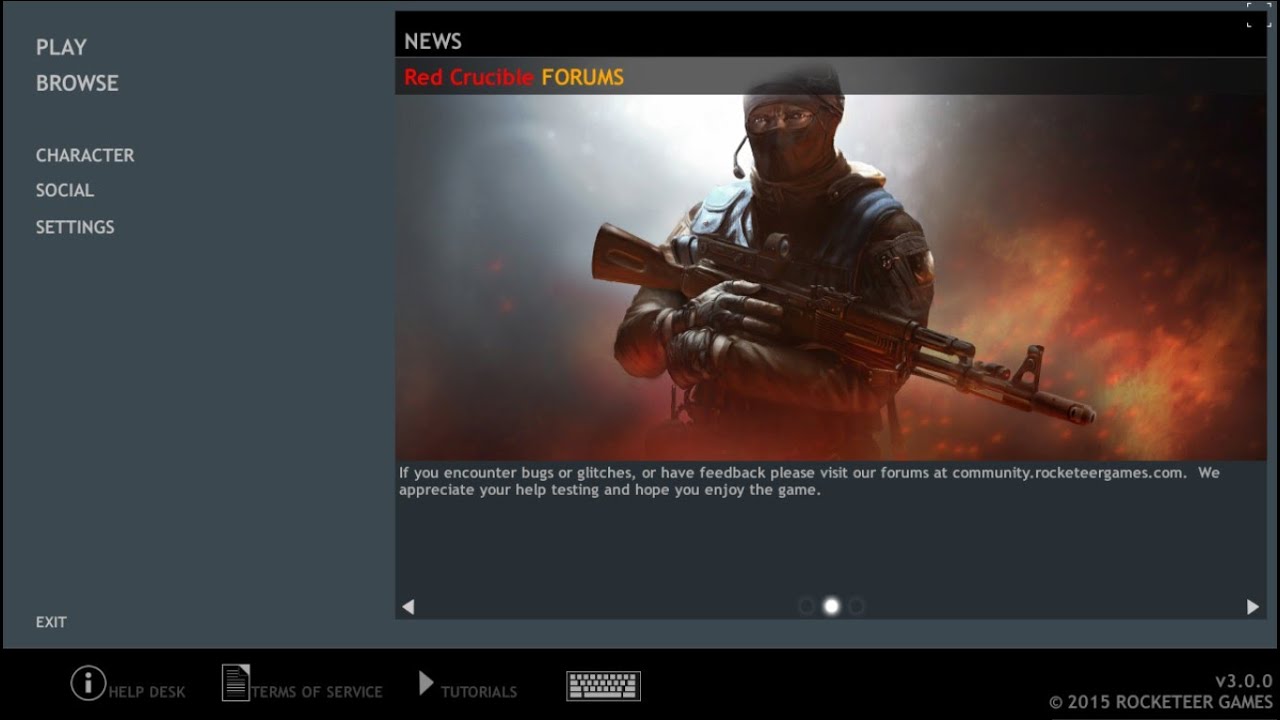The image size is (1280, 720).
Task: Open the PLAY menu
Action: (61, 47)
